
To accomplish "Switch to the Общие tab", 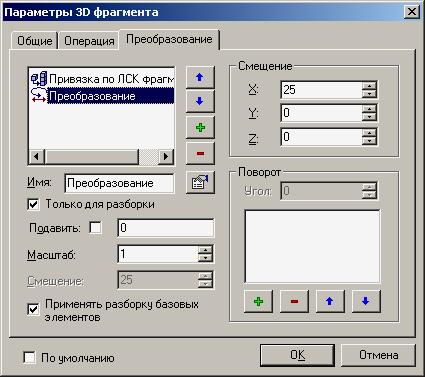I will (x=35, y=41).
